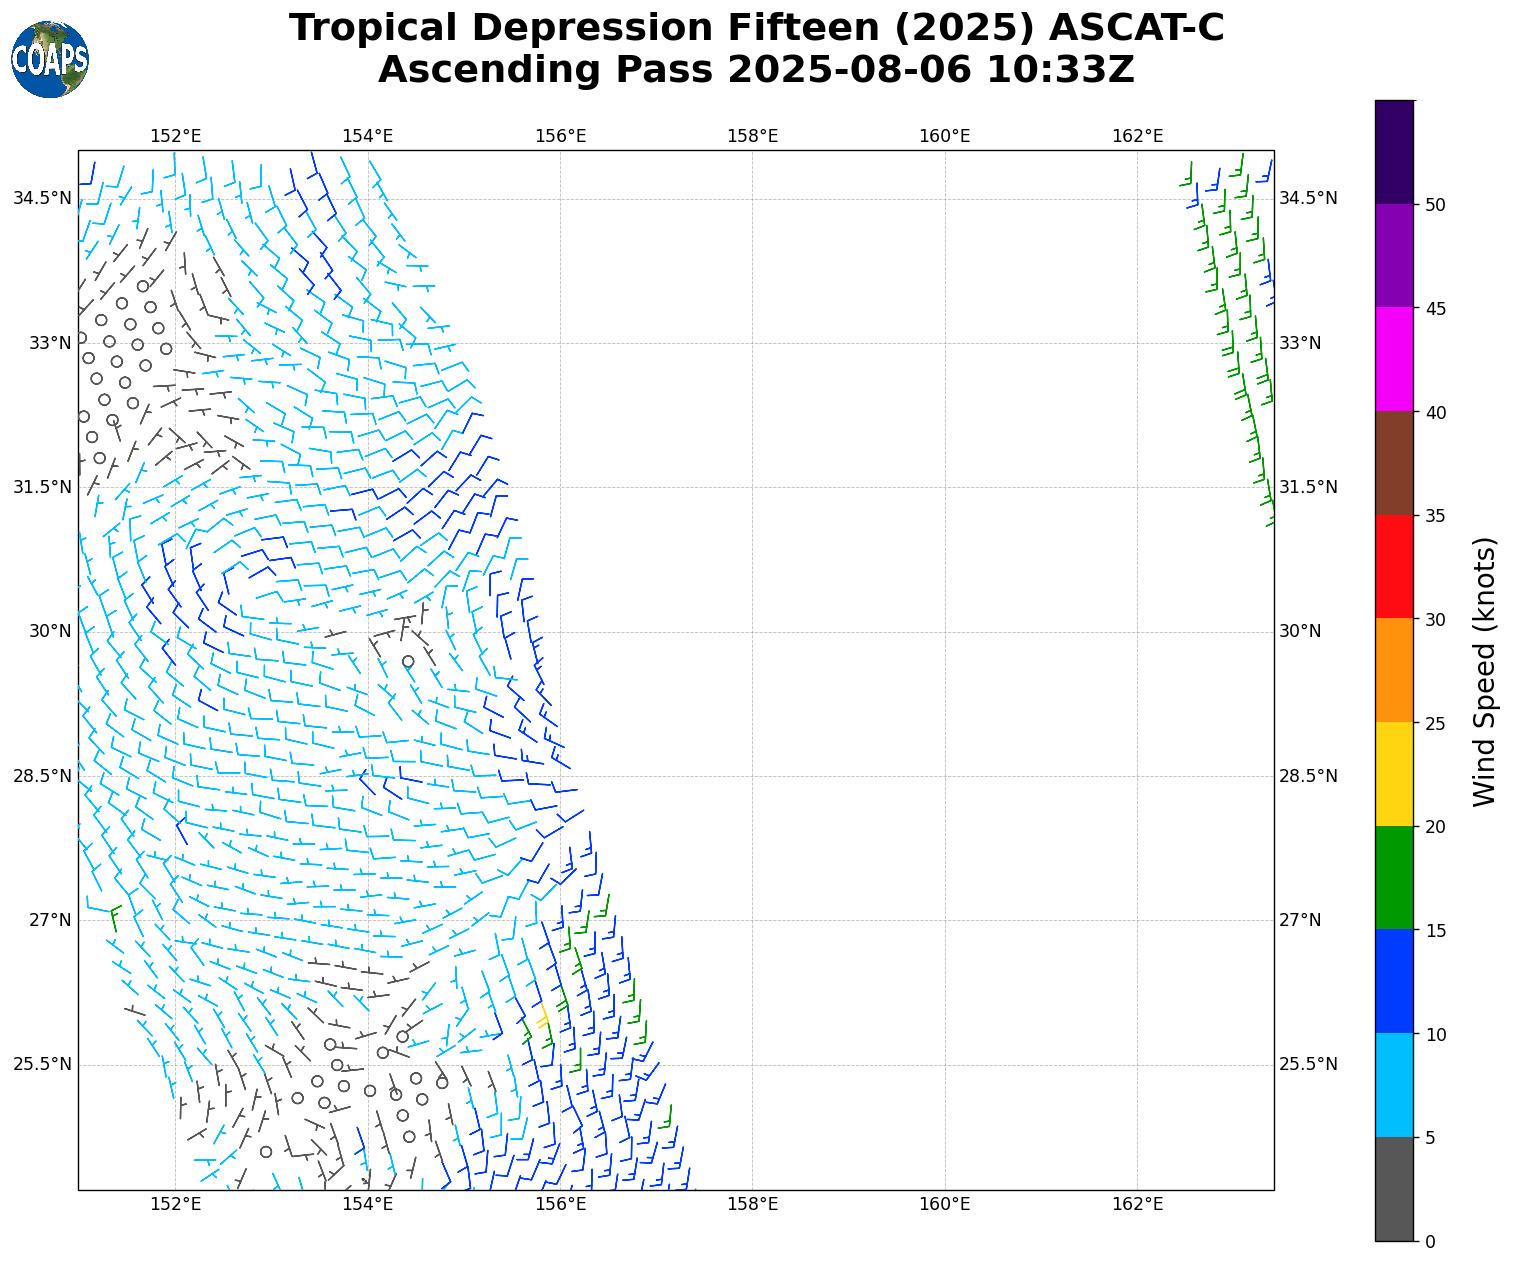
Task: Click the Tropical Depression Fifteen title text
Action: [756, 28]
